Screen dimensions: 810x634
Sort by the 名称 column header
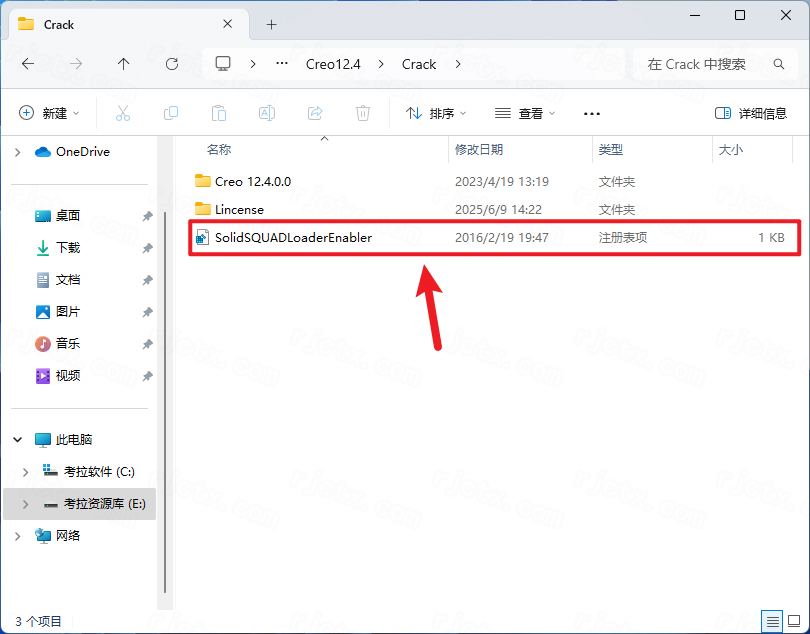click(x=219, y=149)
